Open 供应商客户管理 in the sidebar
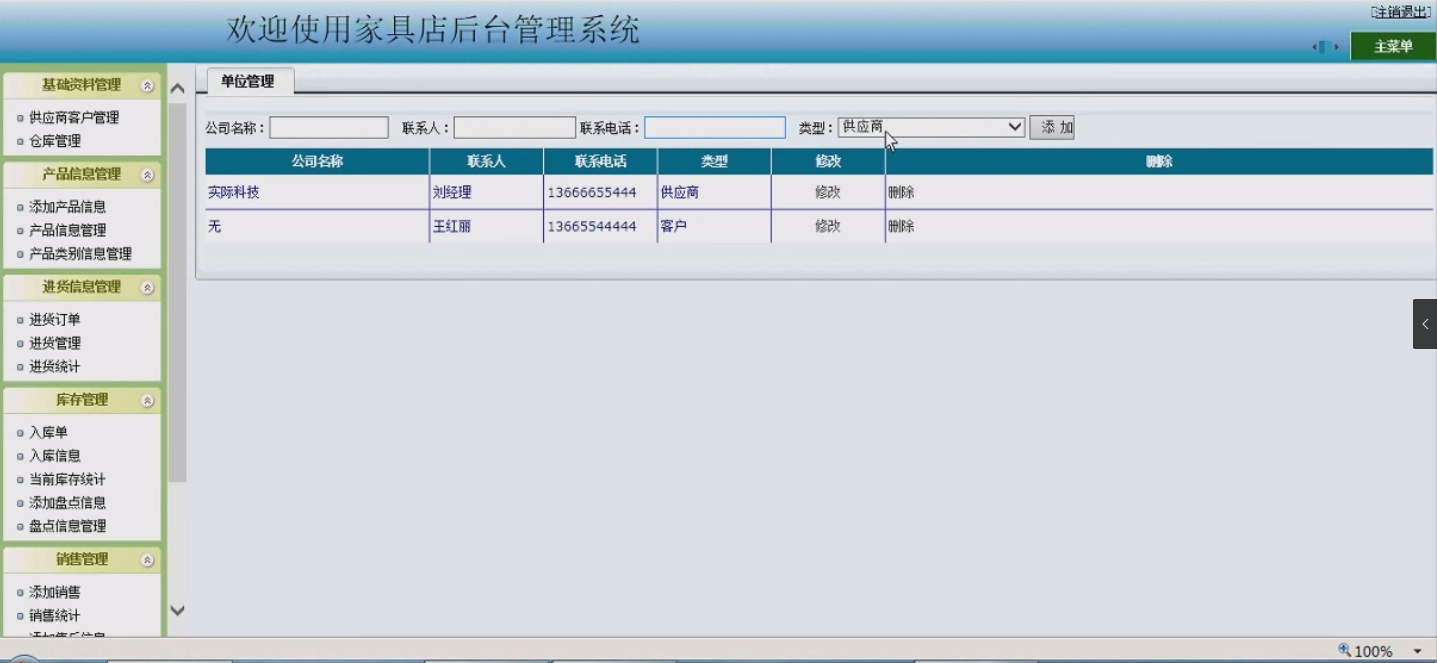1437x663 pixels. [74, 118]
